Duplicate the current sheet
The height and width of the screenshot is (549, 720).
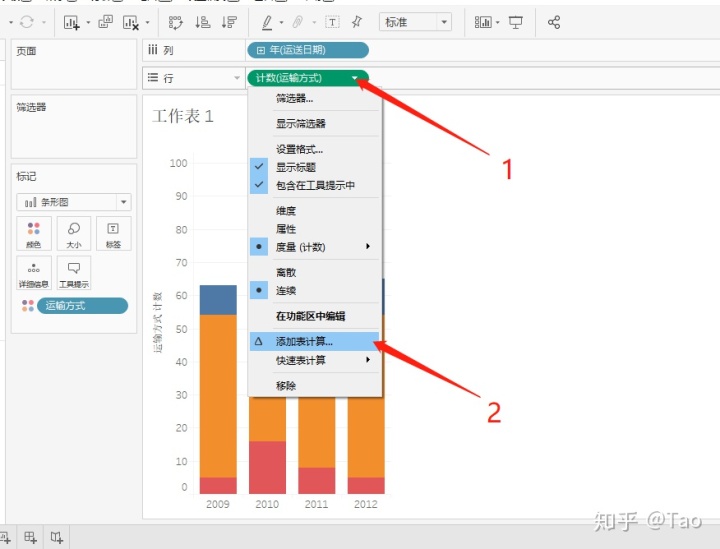[x=106, y=22]
